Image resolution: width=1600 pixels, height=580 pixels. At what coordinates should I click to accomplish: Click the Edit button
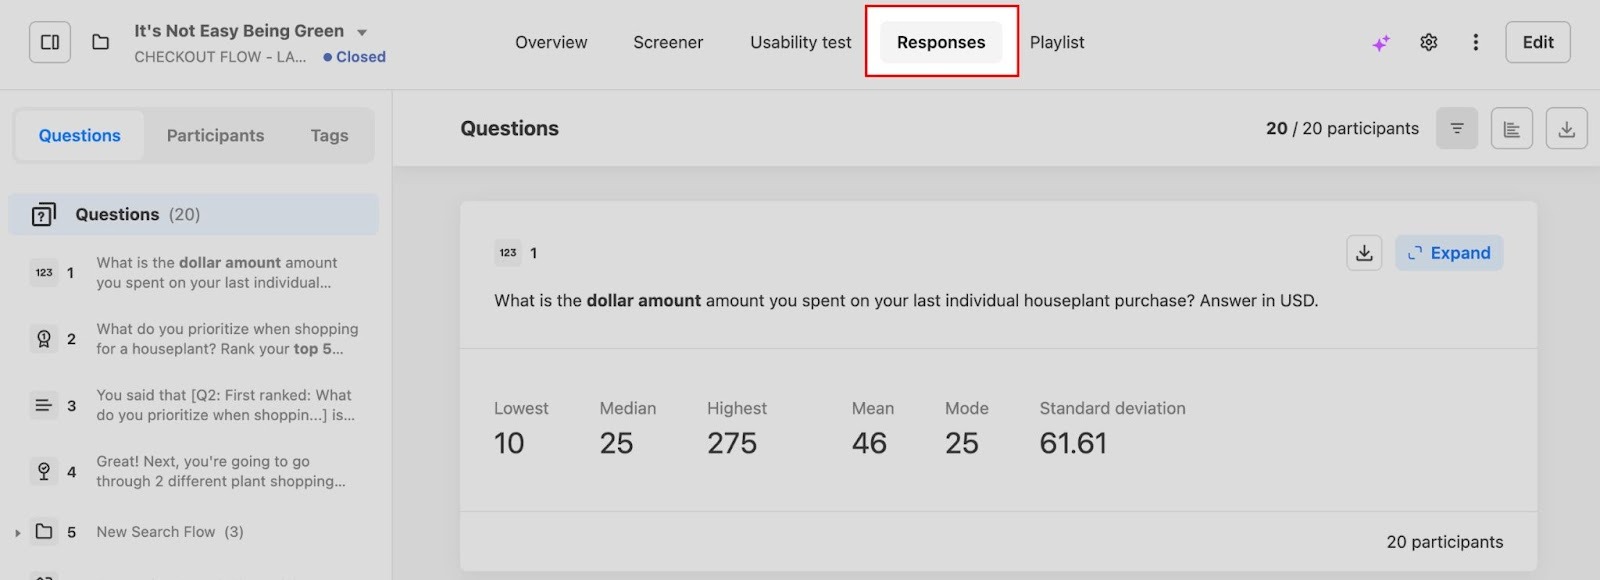(x=1537, y=42)
